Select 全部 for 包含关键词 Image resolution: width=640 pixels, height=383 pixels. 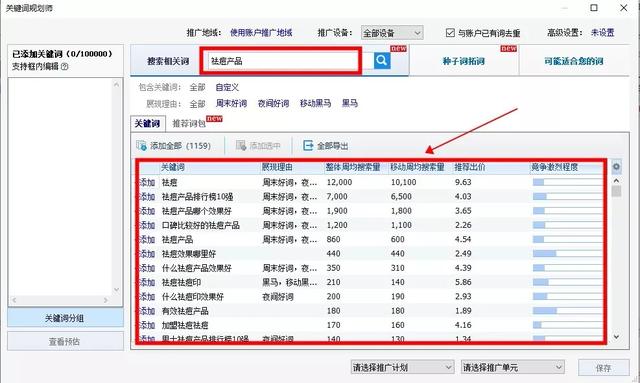tap(198, 87)
